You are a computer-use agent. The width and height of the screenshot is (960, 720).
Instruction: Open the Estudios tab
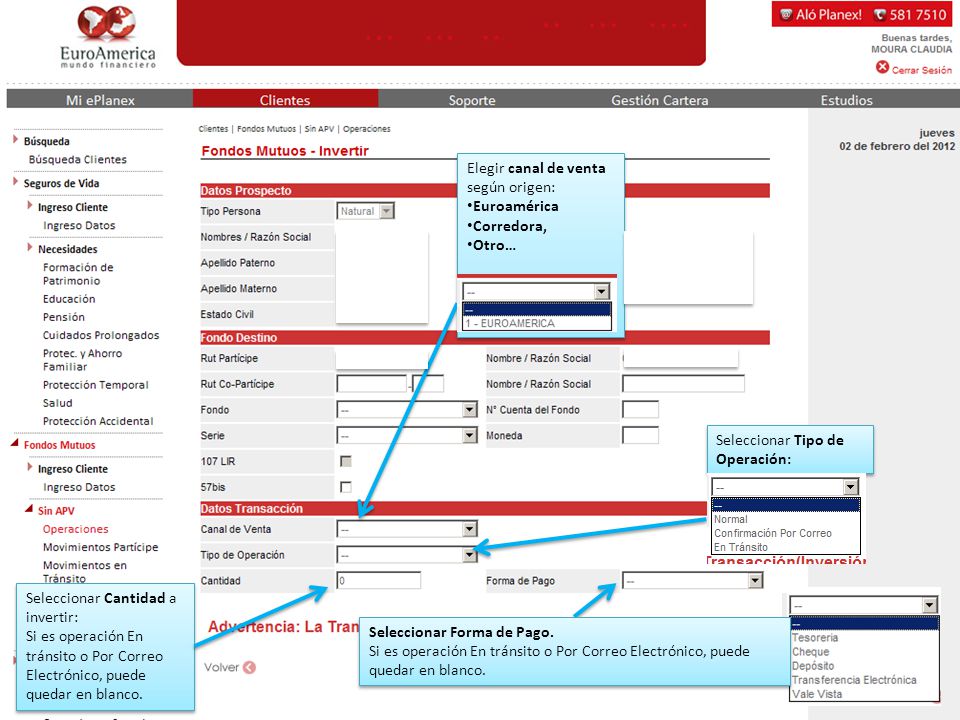click(x=847, y=100)
